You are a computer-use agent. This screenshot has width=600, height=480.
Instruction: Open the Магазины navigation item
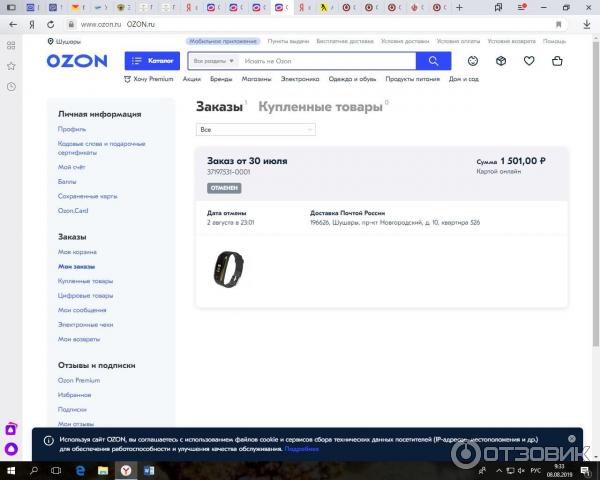click(x=256, y=79)
